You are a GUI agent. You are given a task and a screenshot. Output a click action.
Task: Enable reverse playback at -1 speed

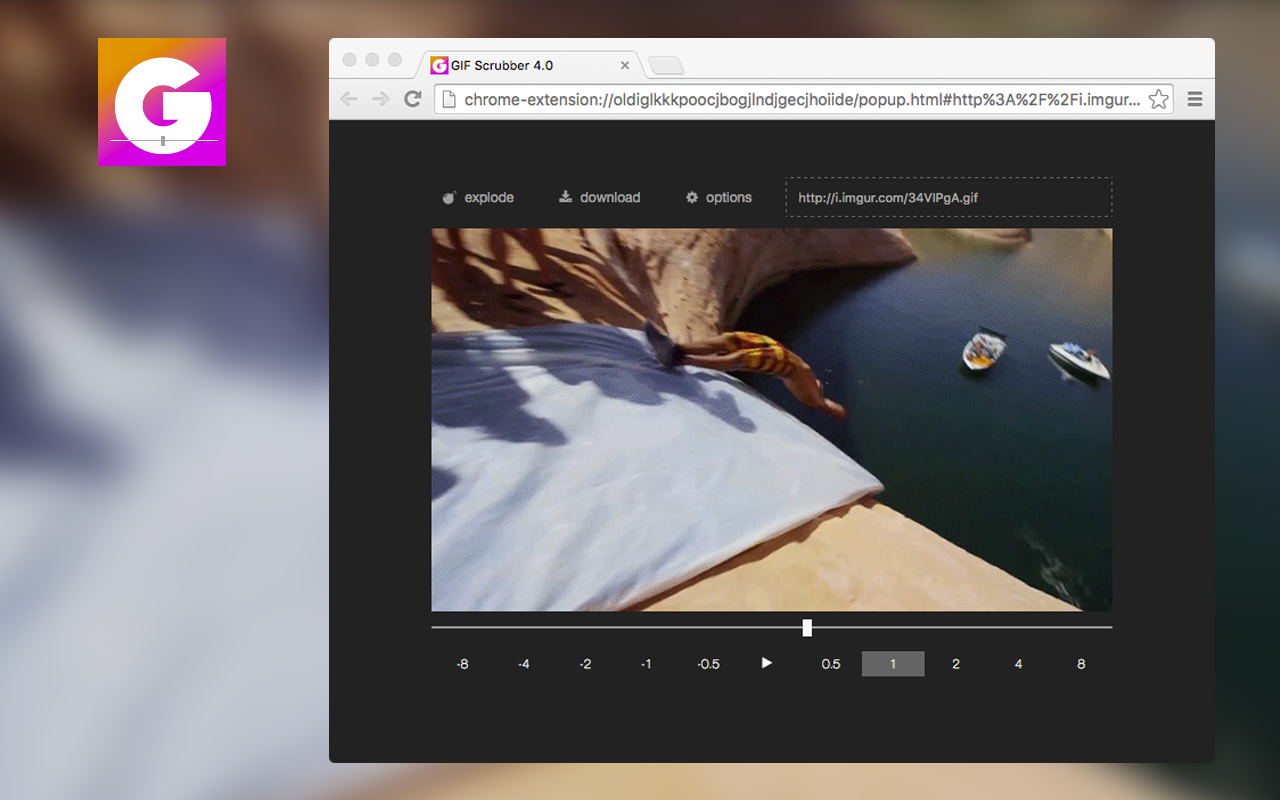pos(646,663)
